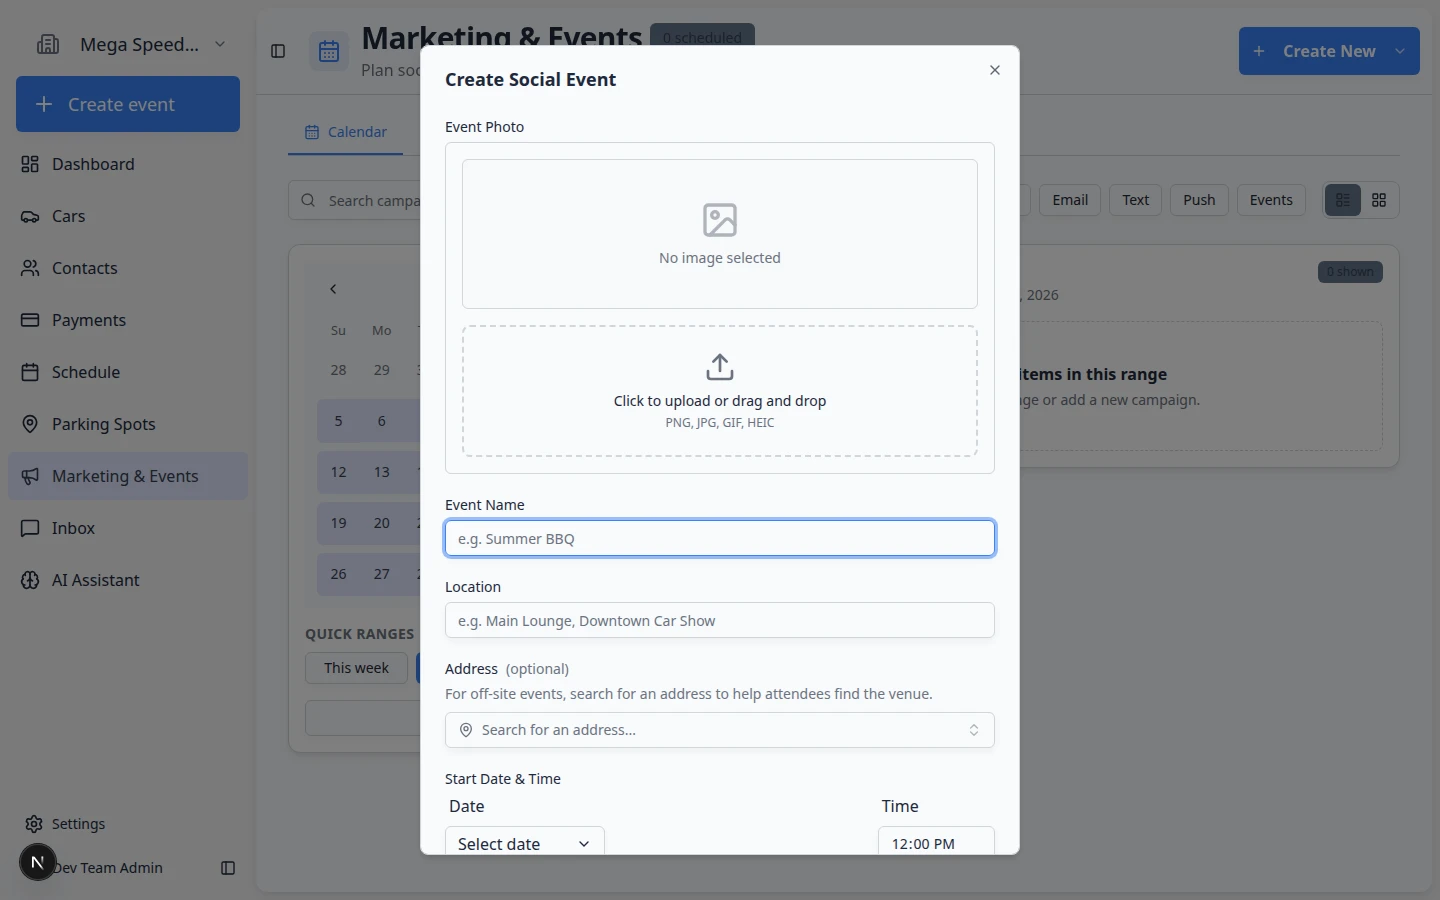Click the Event Name input field
Viewport: 1440px width, 900px height.
(x=720, y=538)
